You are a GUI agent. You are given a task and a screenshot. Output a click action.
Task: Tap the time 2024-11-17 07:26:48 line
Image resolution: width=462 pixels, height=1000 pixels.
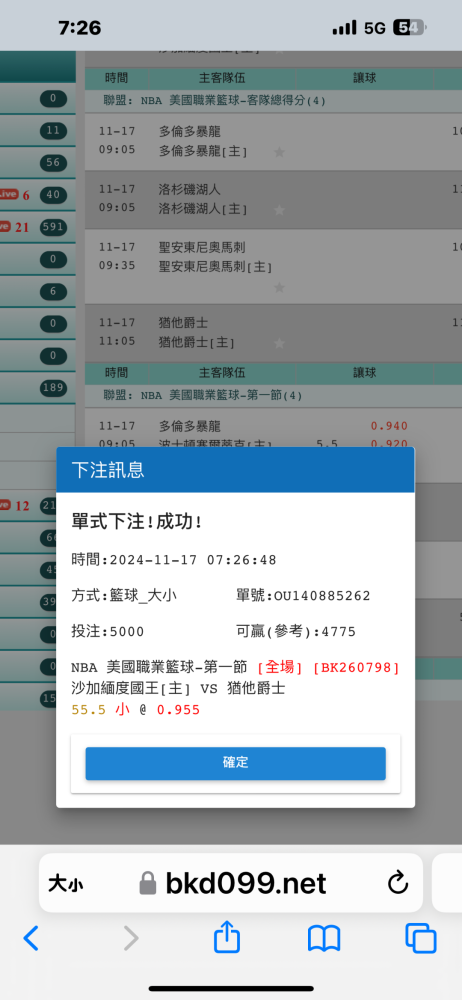pyautogui.click(x=174, y=560)
